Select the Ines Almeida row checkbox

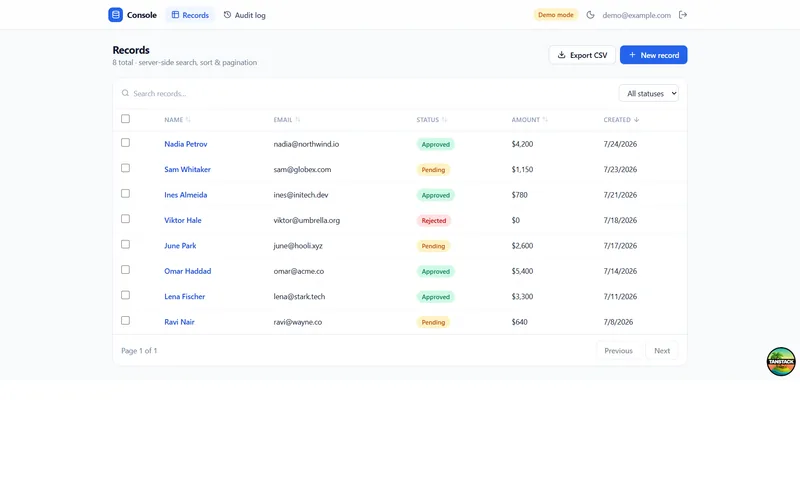(126, 194)
